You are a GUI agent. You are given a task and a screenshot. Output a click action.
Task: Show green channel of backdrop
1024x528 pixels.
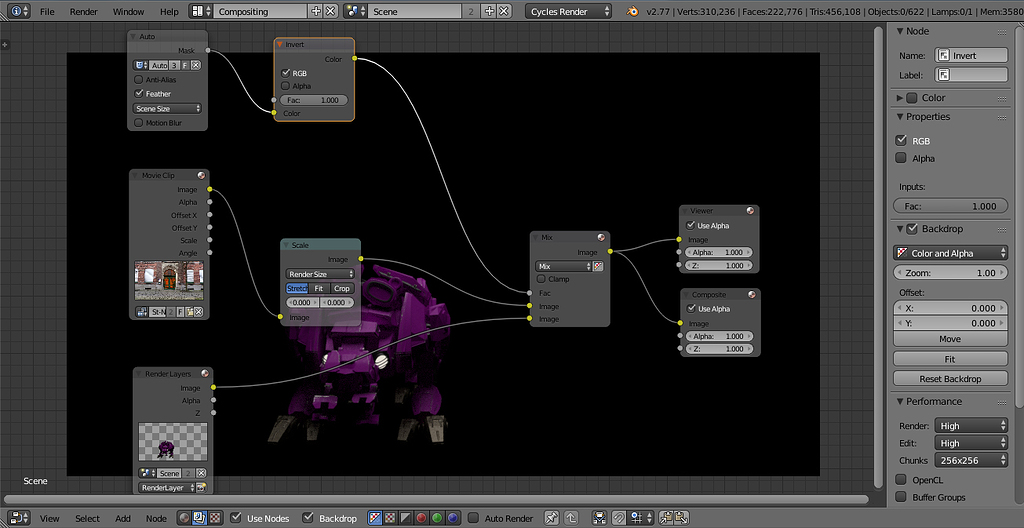[437, 518]
